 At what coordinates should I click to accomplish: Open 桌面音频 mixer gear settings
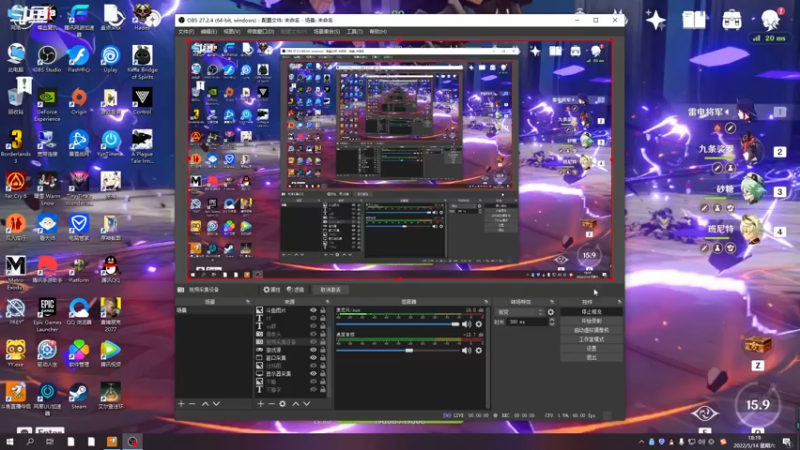pyautogui.click(x=479, y=351)
